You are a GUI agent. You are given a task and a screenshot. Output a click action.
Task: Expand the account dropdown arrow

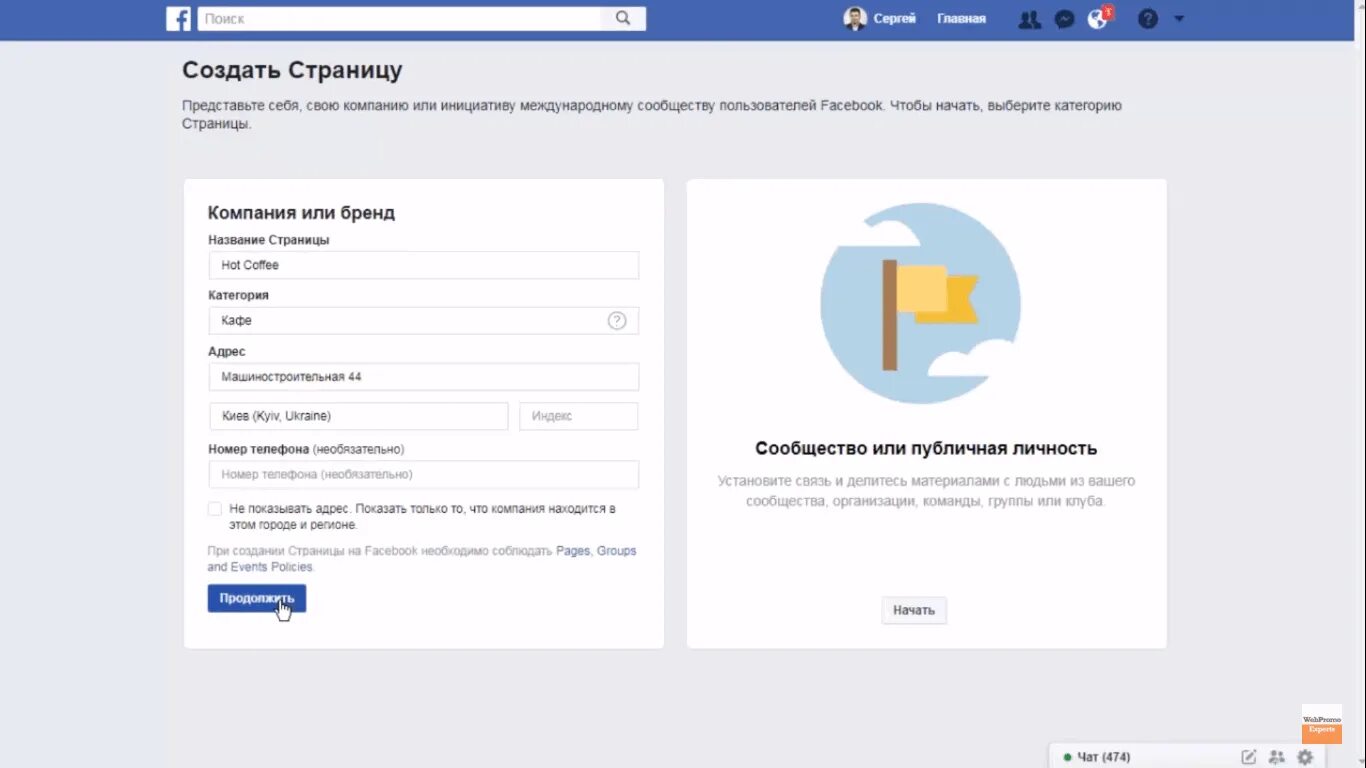click(1178, 19)
